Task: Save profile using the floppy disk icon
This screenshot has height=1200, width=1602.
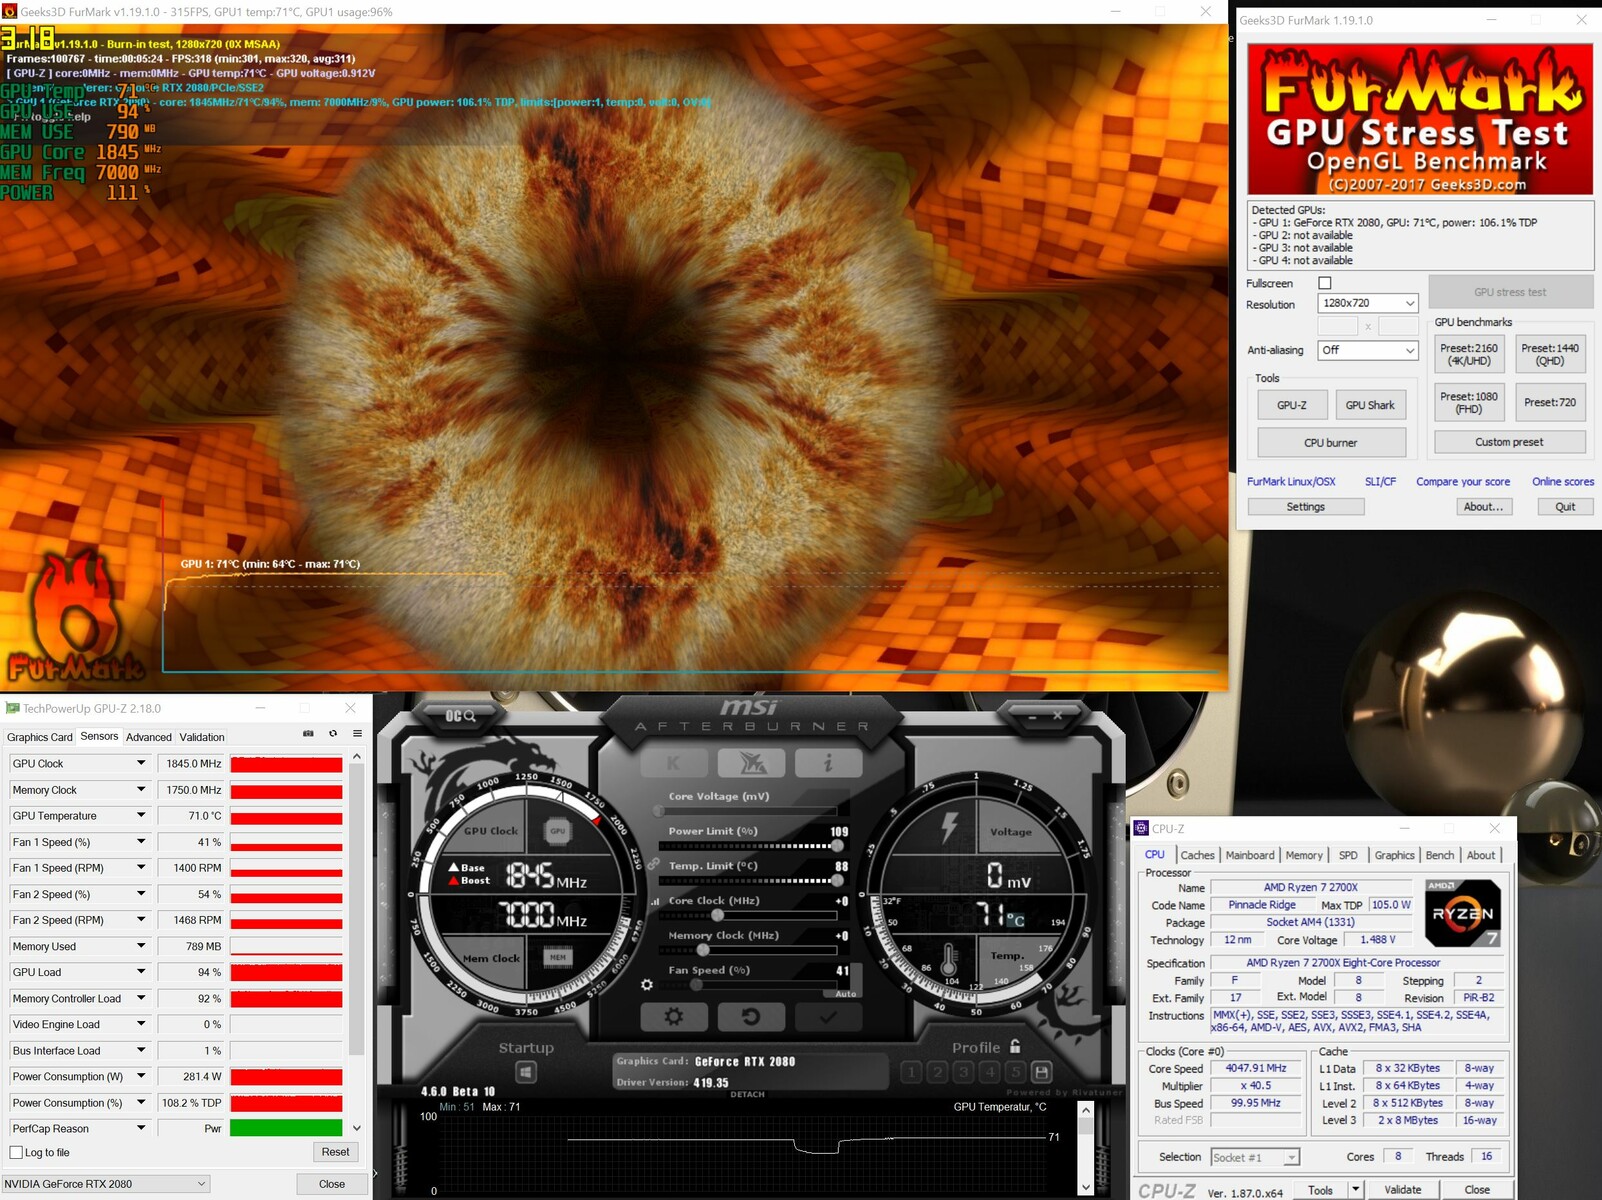Action: coord(1041,1072)
